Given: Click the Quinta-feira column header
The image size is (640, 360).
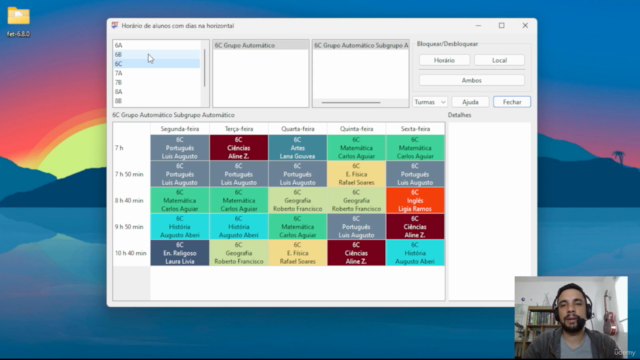Looking at the screenshot, I should [356, 129].
